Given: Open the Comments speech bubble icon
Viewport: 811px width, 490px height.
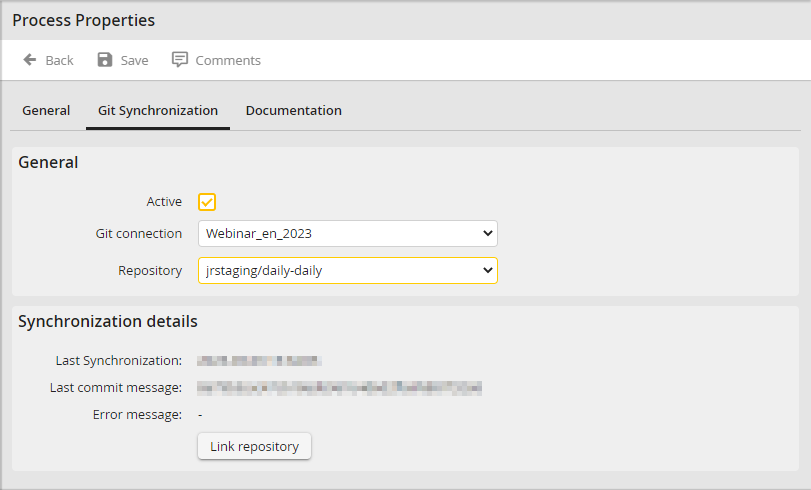Looking at the screenshot, I should pos(179,60).
